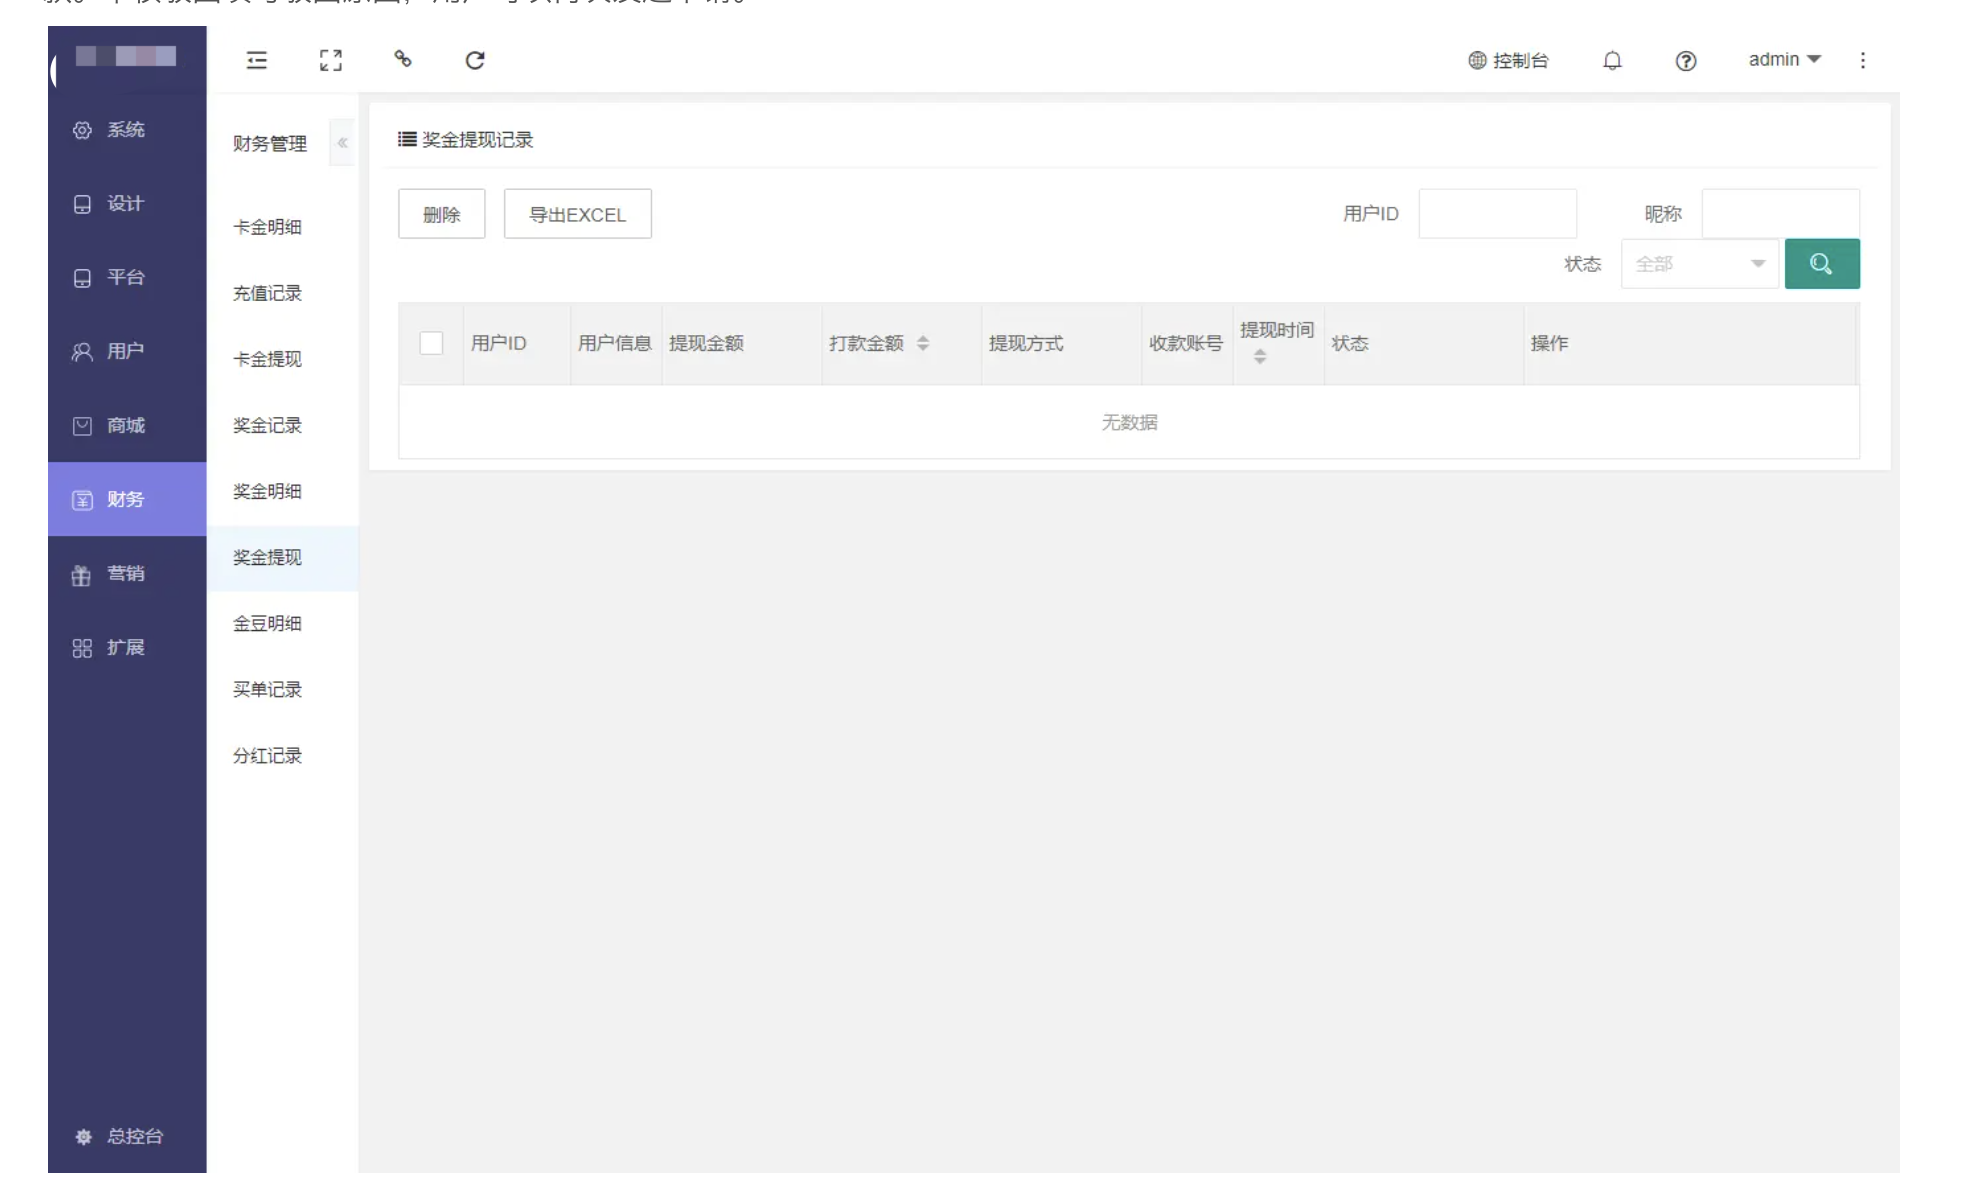
Task: Open 商城 in the left sidebar
Action: click(127, 426)
